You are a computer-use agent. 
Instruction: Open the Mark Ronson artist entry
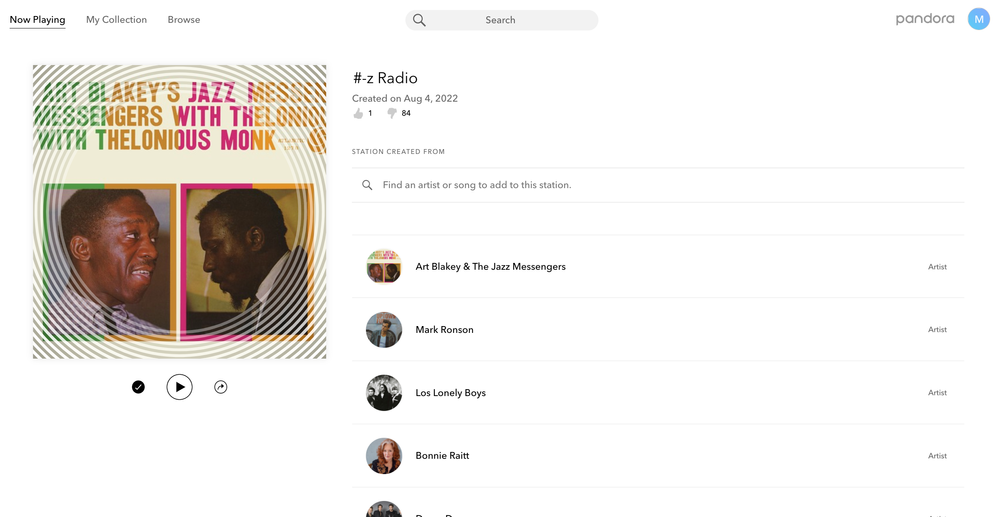444,330
